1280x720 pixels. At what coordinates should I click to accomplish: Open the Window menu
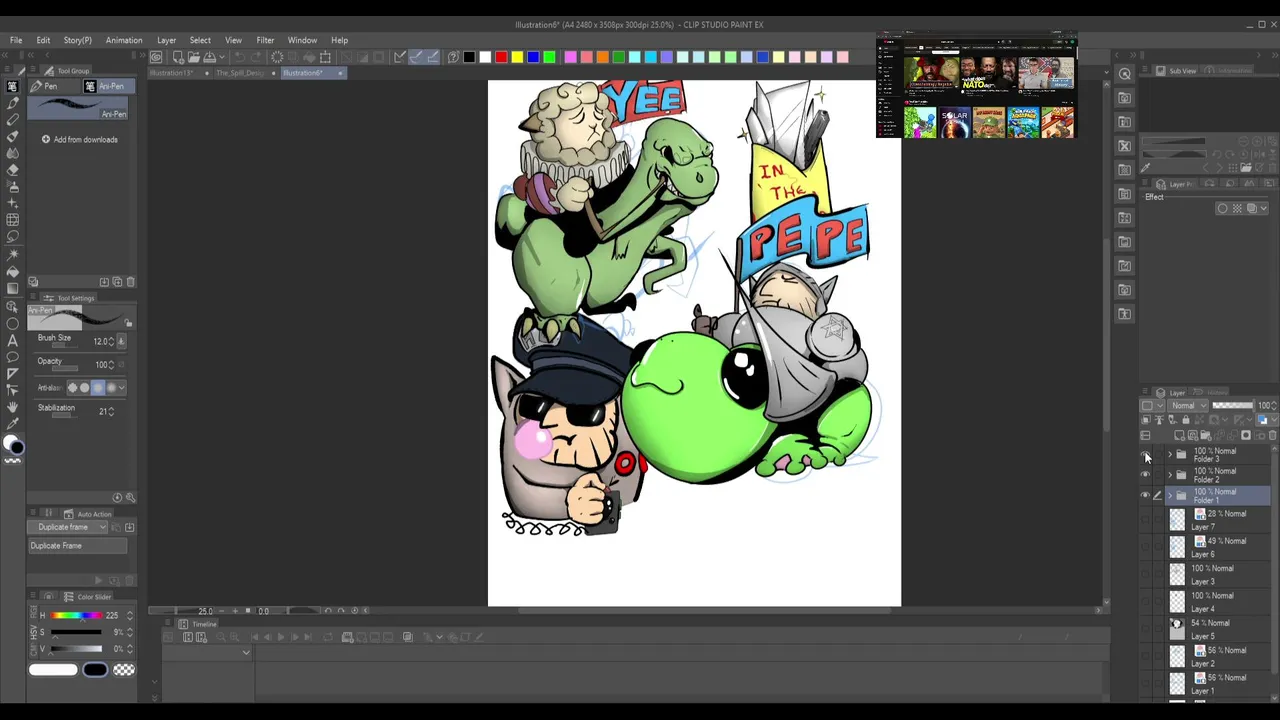tap(302, 40)
